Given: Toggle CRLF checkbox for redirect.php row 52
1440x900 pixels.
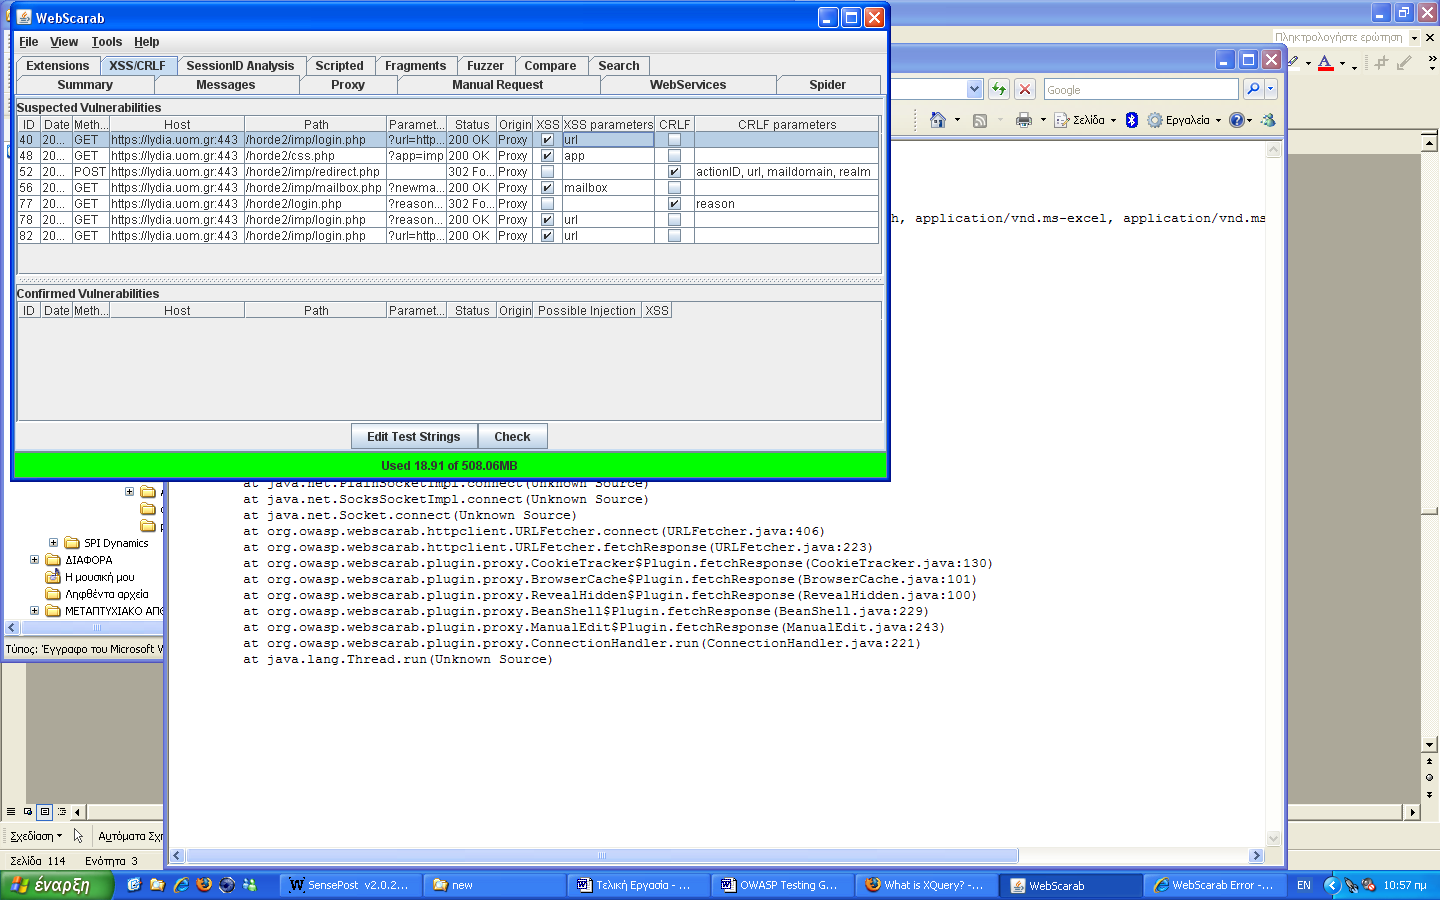Looking at the screenshot, I should pyautogui.click(x=674, y=172).
